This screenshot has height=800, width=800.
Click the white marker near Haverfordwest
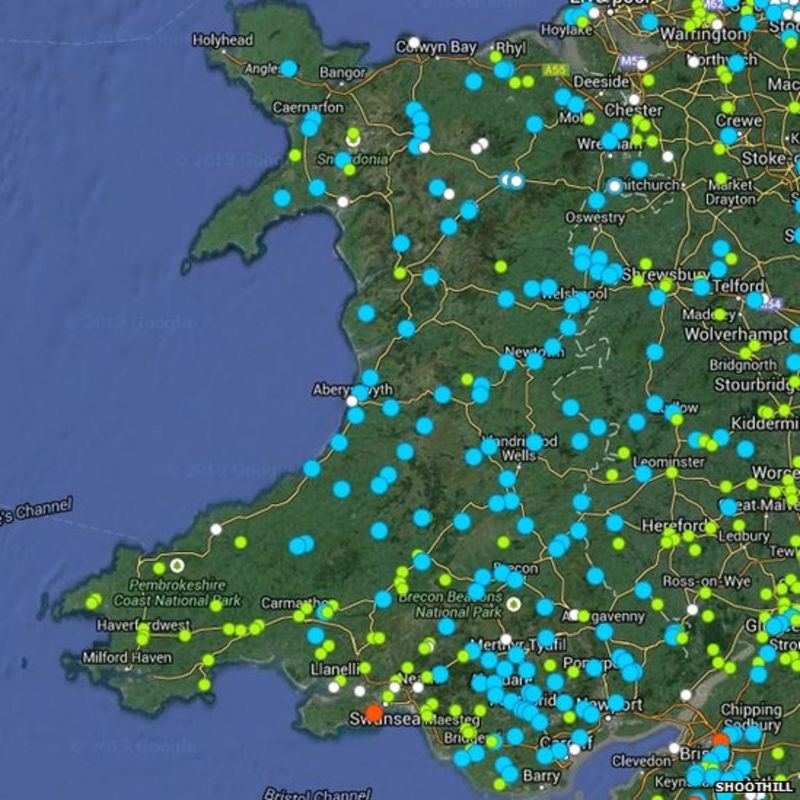click(215, 529)
